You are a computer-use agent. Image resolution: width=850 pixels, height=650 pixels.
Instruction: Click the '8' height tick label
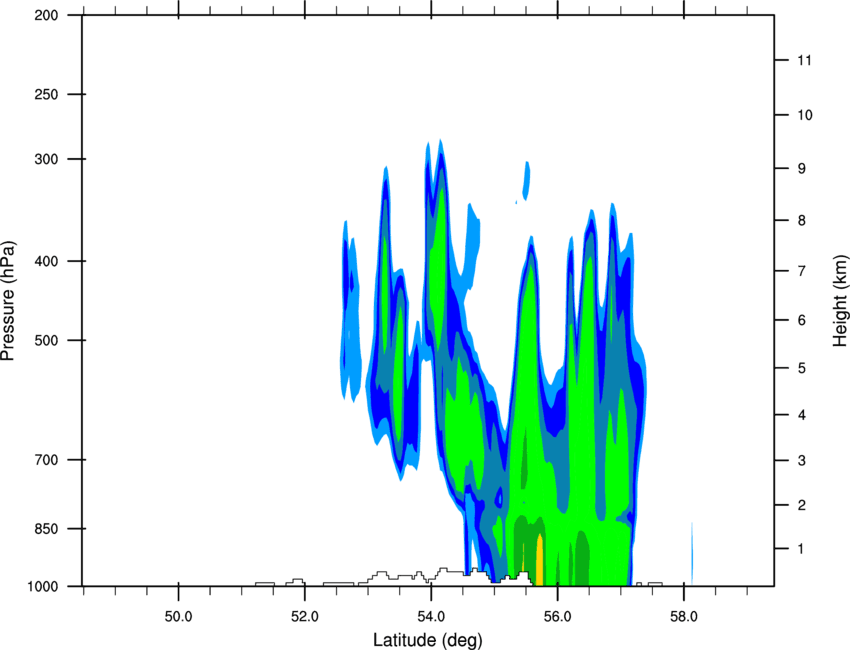(x=802, y=221)
